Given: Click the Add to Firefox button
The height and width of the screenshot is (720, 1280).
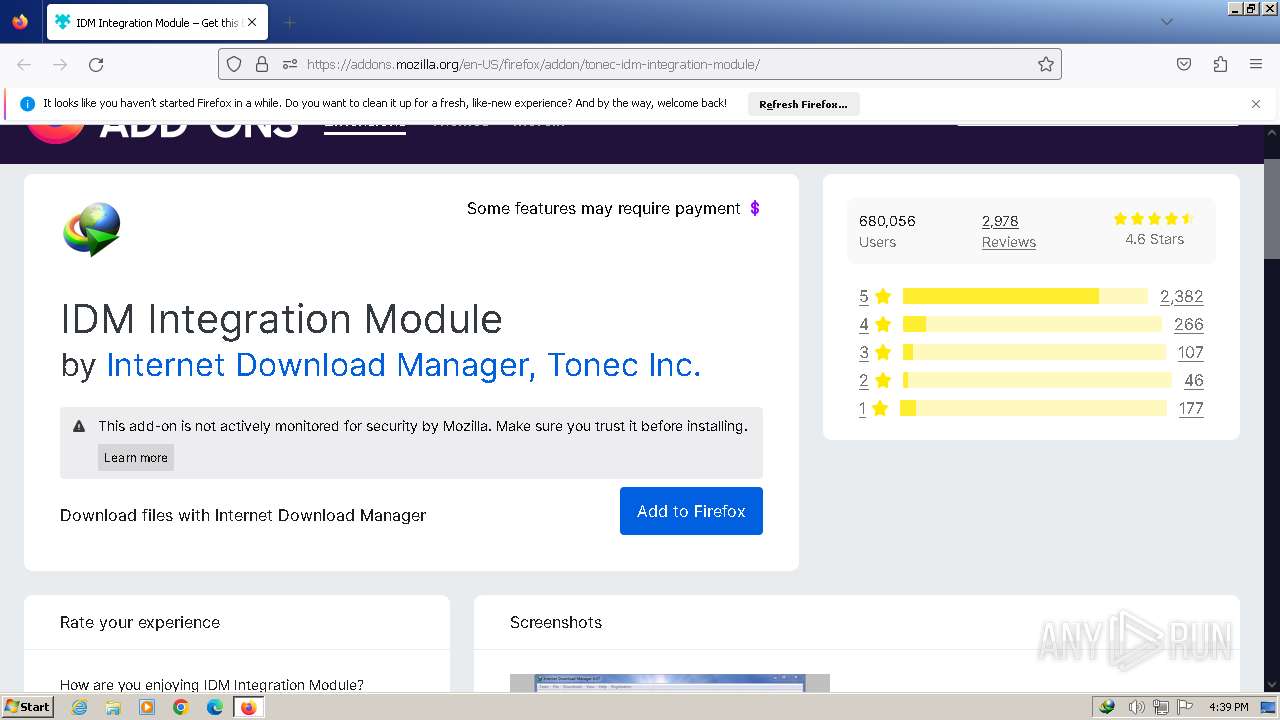Looking at the screenshot, I should pos(691,511).
